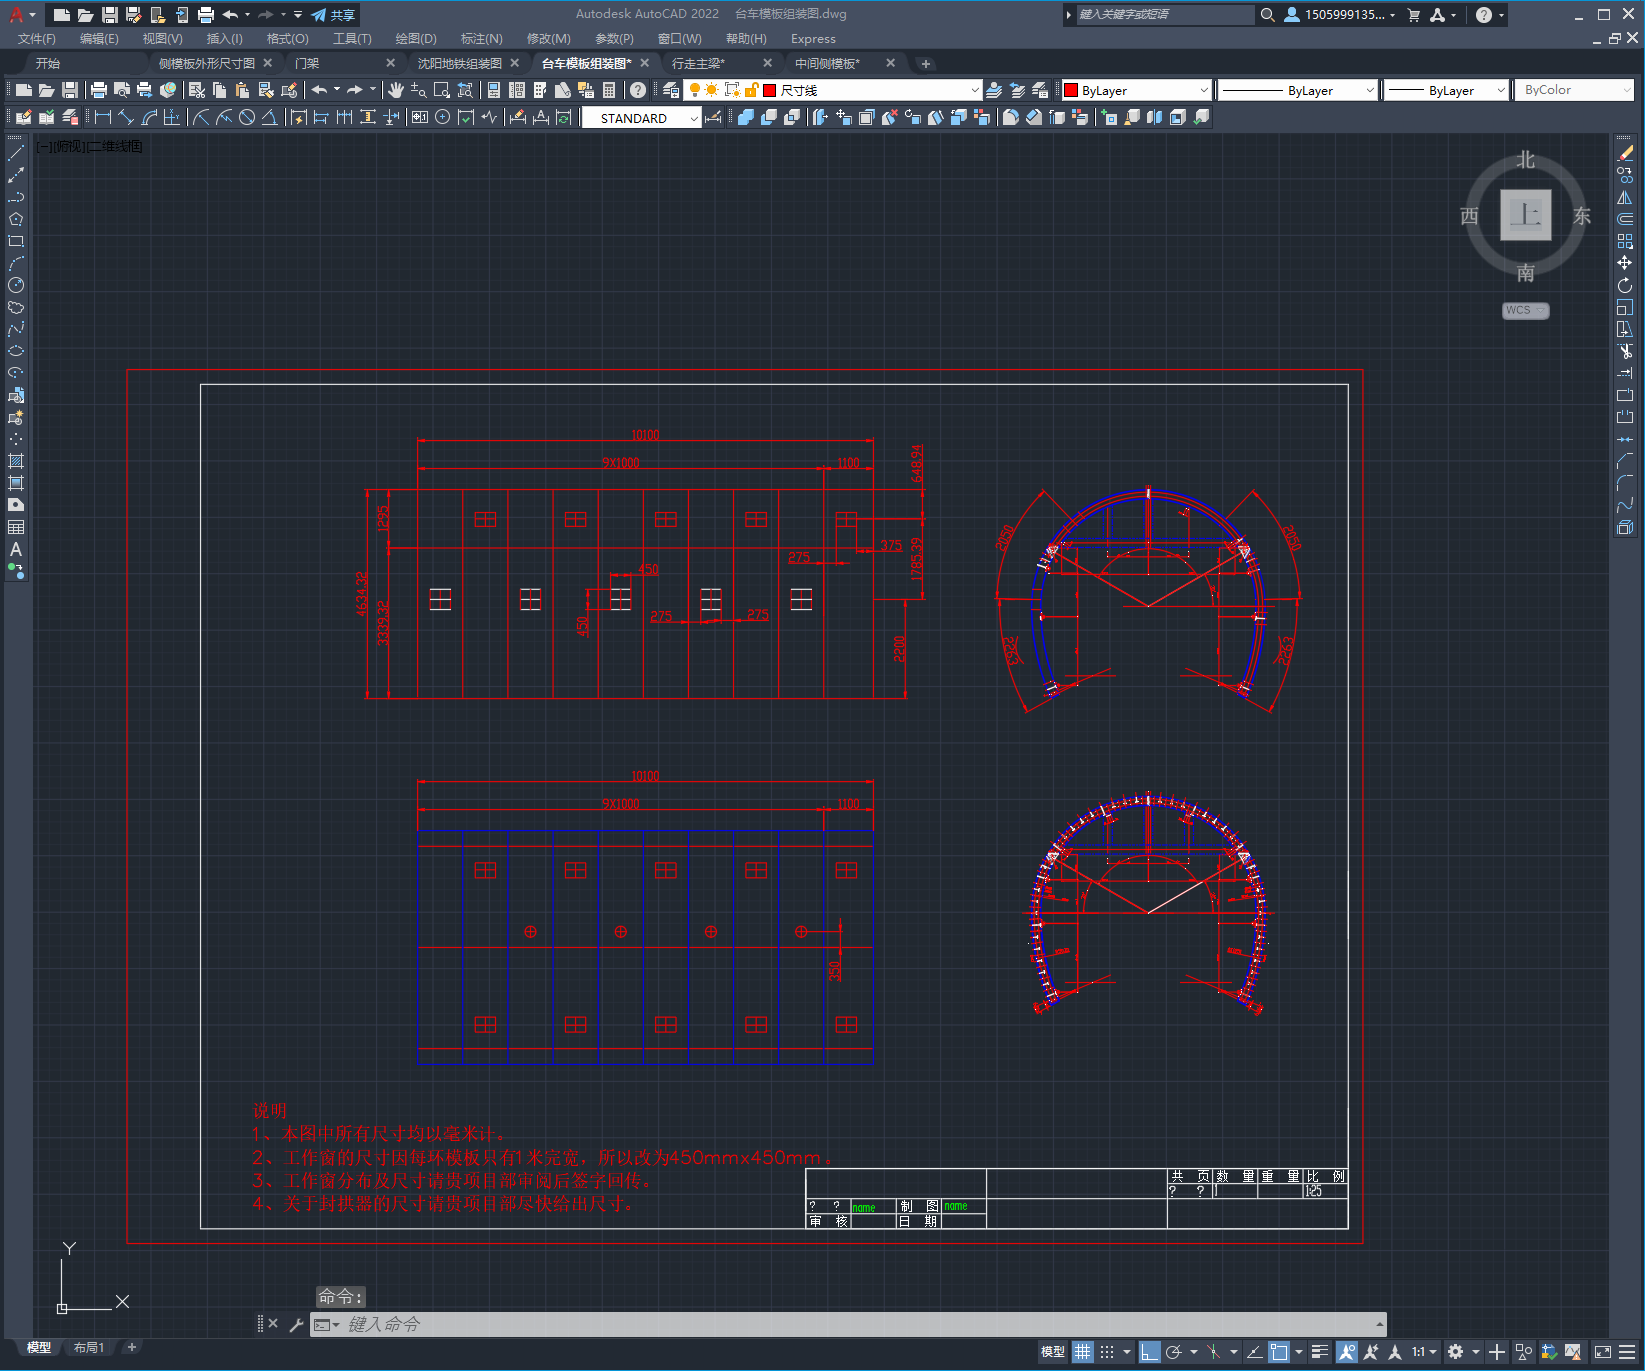This screenshot has height=1371, width=1645.
Task: Select the Circle draw tool
Action: coord(16,285)
